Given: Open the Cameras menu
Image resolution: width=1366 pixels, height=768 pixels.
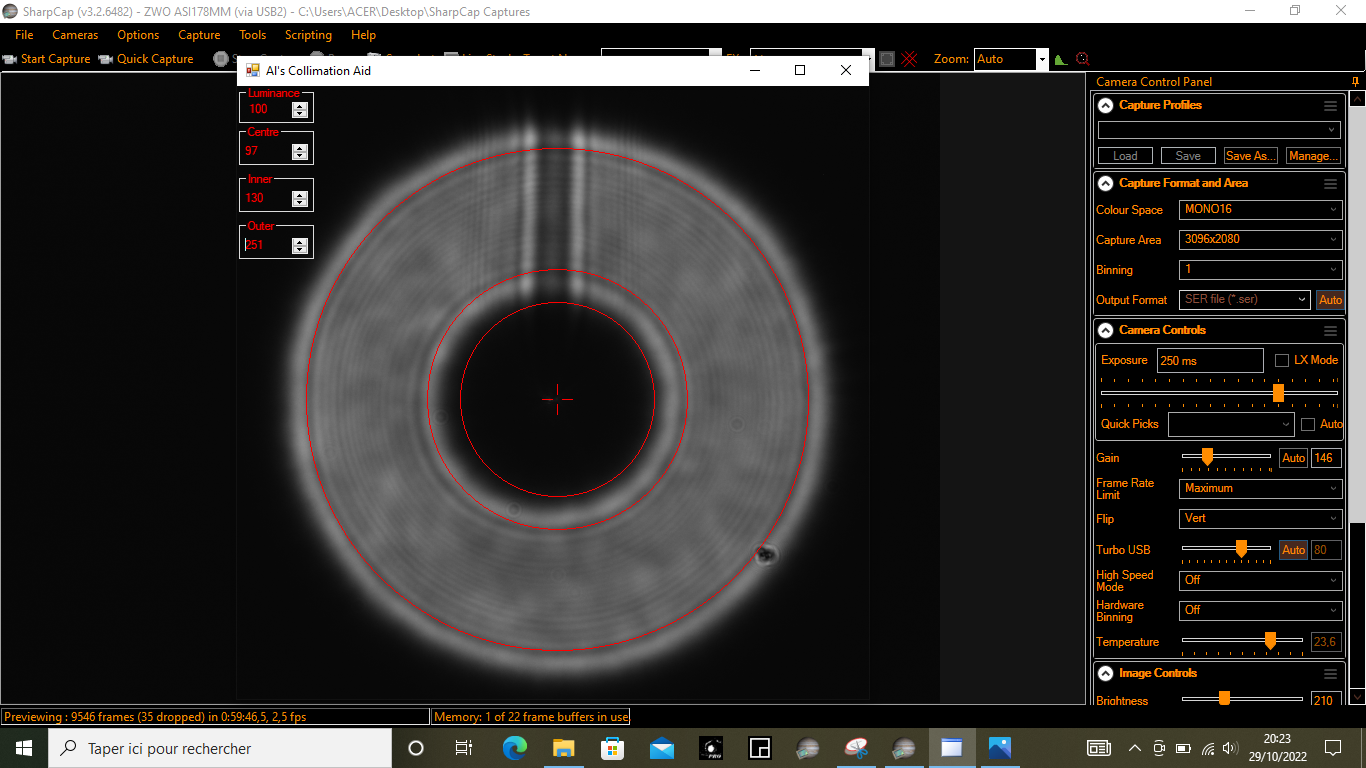Looking at the screenshot, I should [75, 35].
